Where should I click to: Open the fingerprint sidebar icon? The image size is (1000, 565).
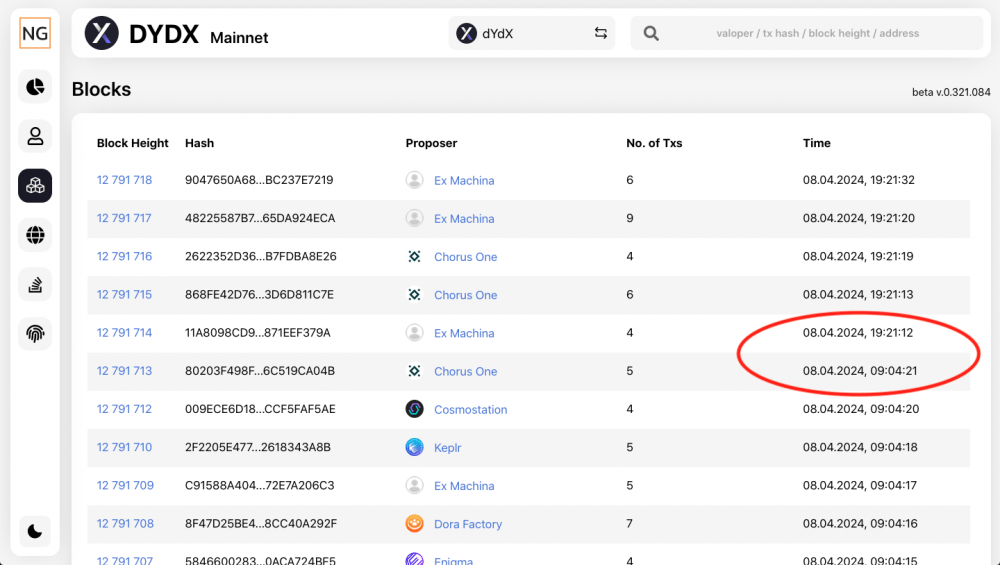click(x=35, y=334)
